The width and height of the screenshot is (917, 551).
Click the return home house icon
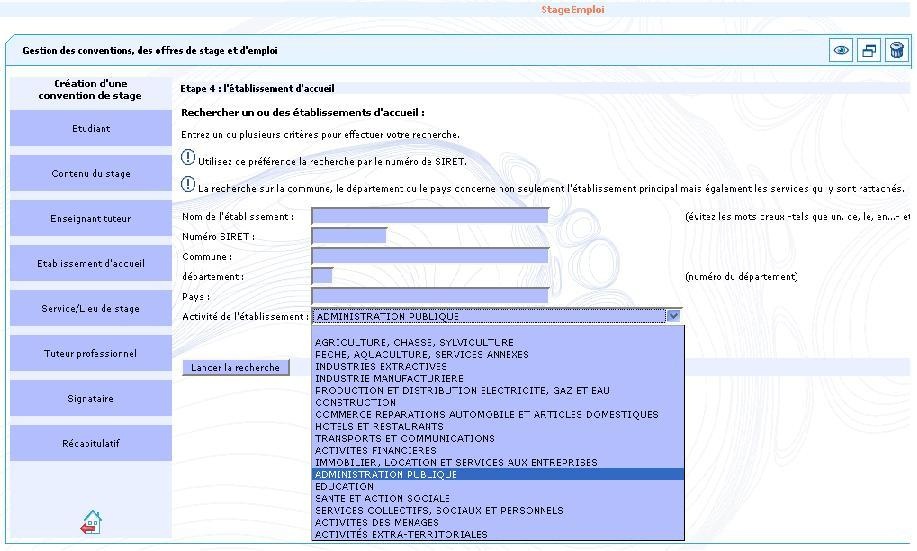[91, 522]
